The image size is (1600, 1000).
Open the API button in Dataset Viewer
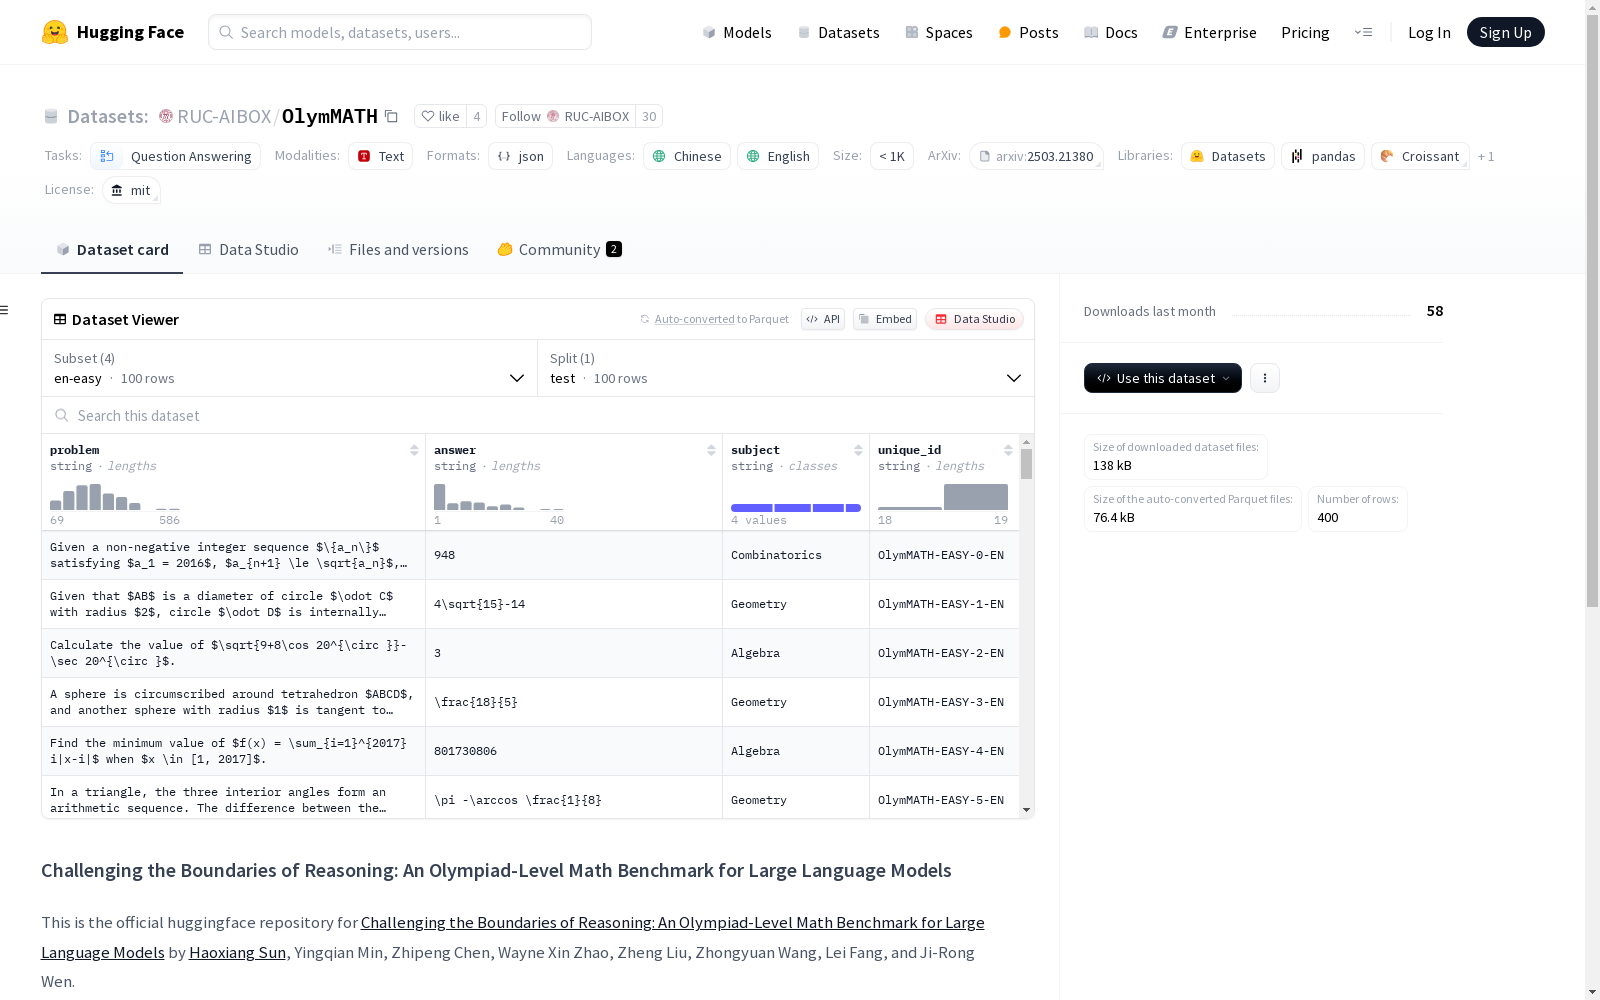coord(823,319)
